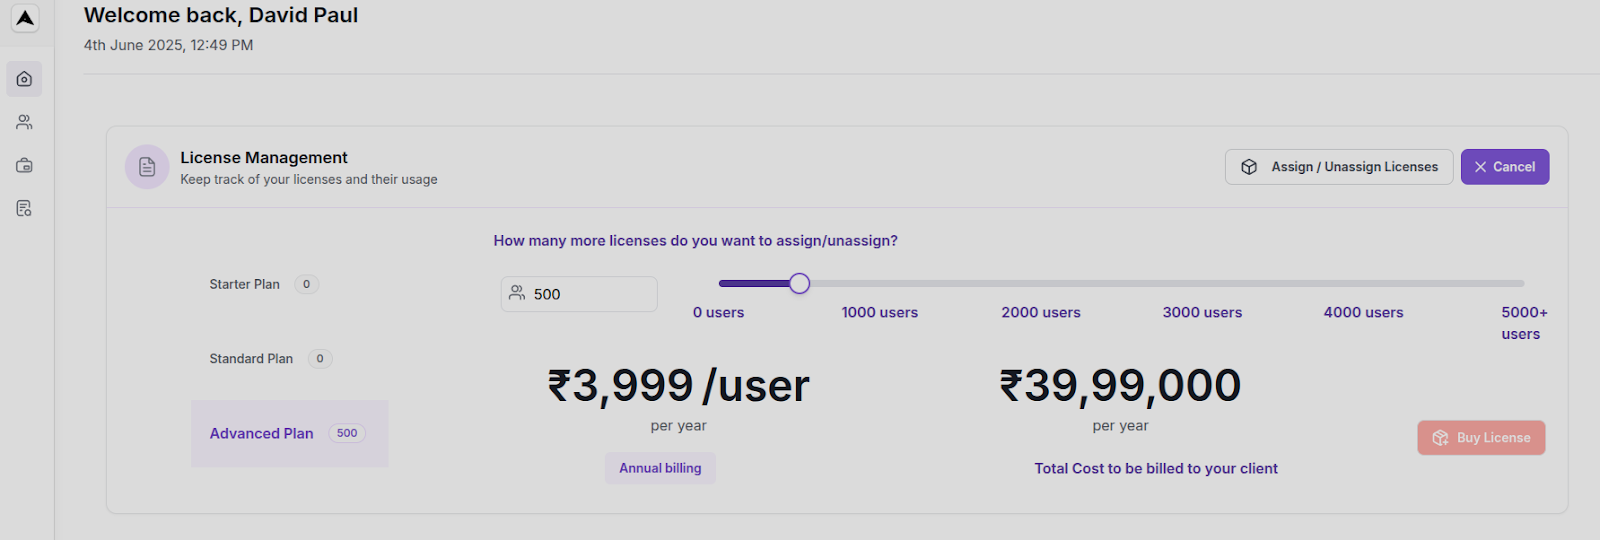Viewport: 1600px width, 540px height.
Task: Select the Advanced Plan tab
Action: (262, 433)
